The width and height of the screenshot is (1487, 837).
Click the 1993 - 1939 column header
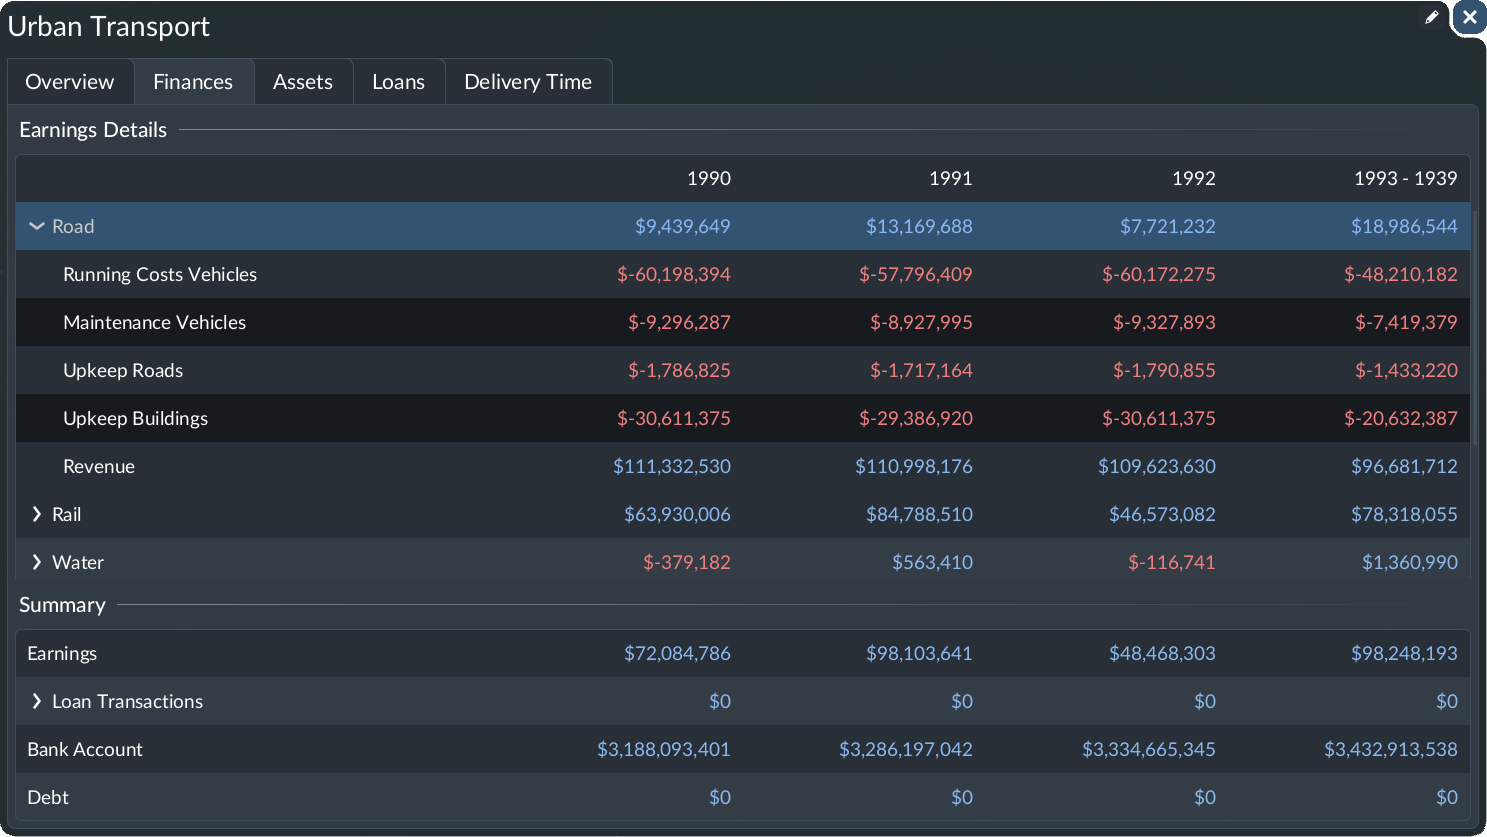point(1405,178)
